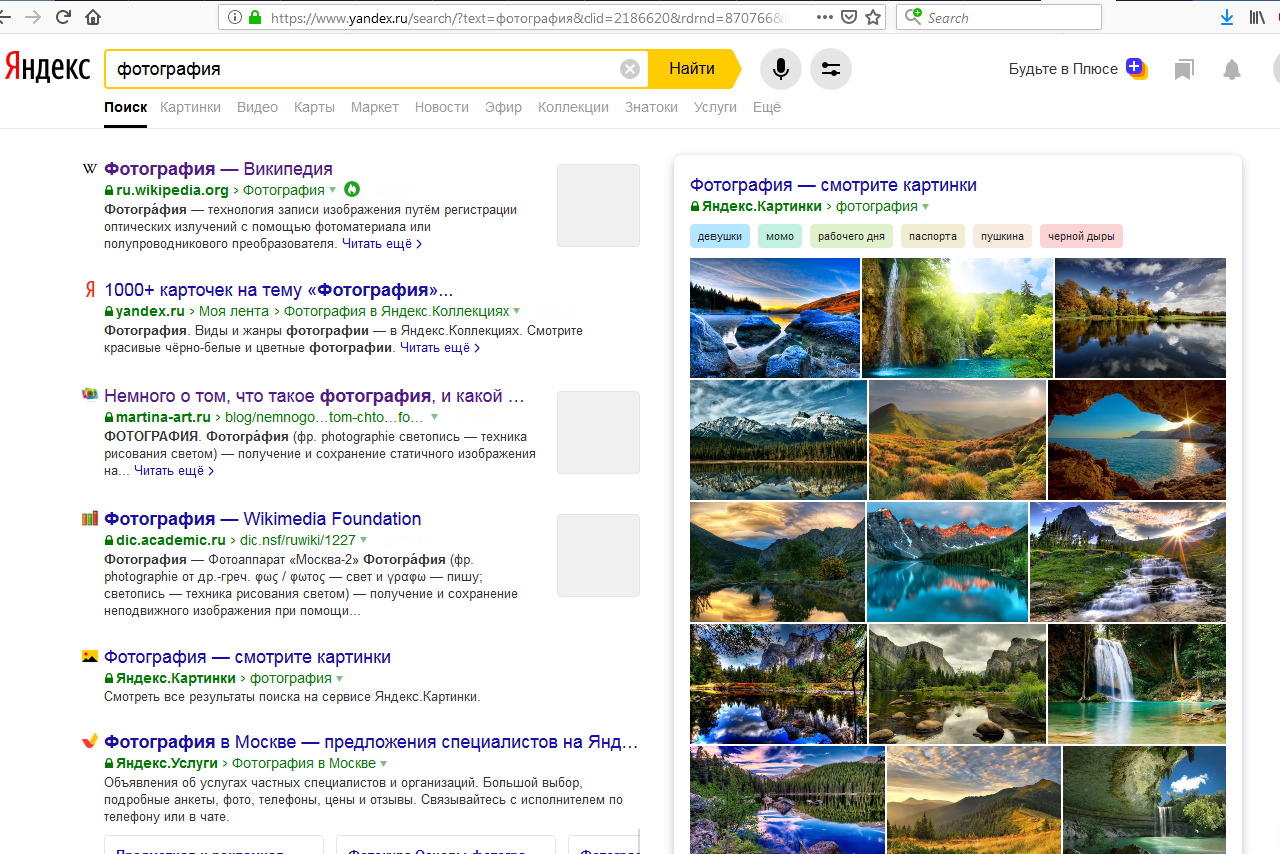This screenshot has width=1280, height=854.
Task: Bookmark this page with star icon
Action: tap(873, 17)
